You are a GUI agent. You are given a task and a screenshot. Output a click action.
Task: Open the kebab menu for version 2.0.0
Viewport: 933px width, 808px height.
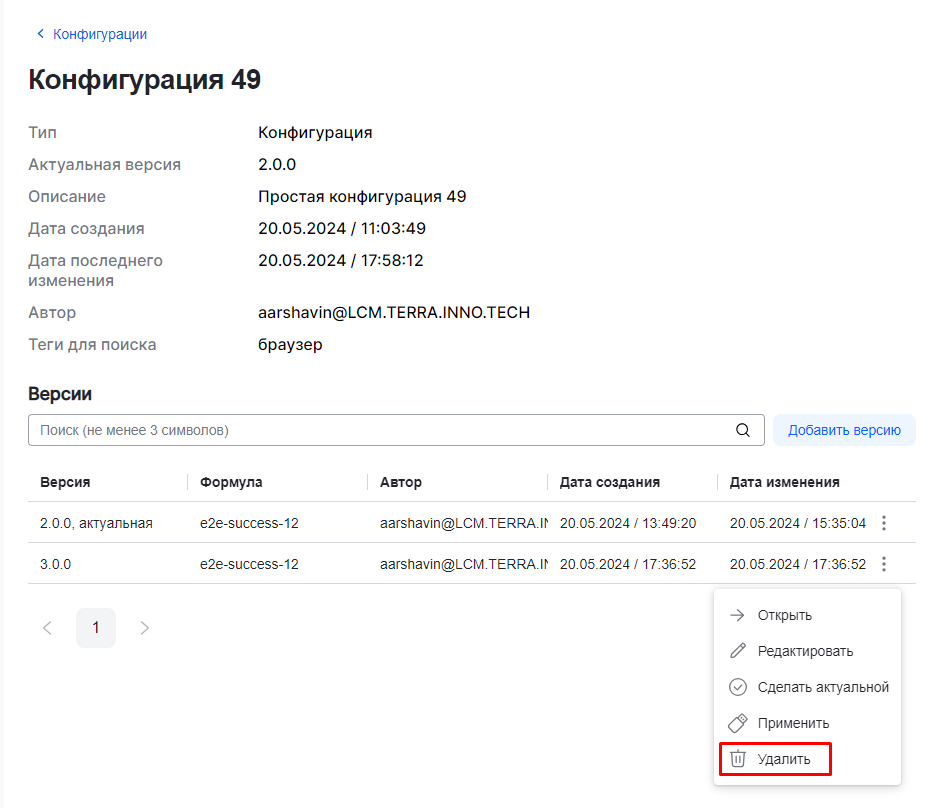click(x=884, y=523)
